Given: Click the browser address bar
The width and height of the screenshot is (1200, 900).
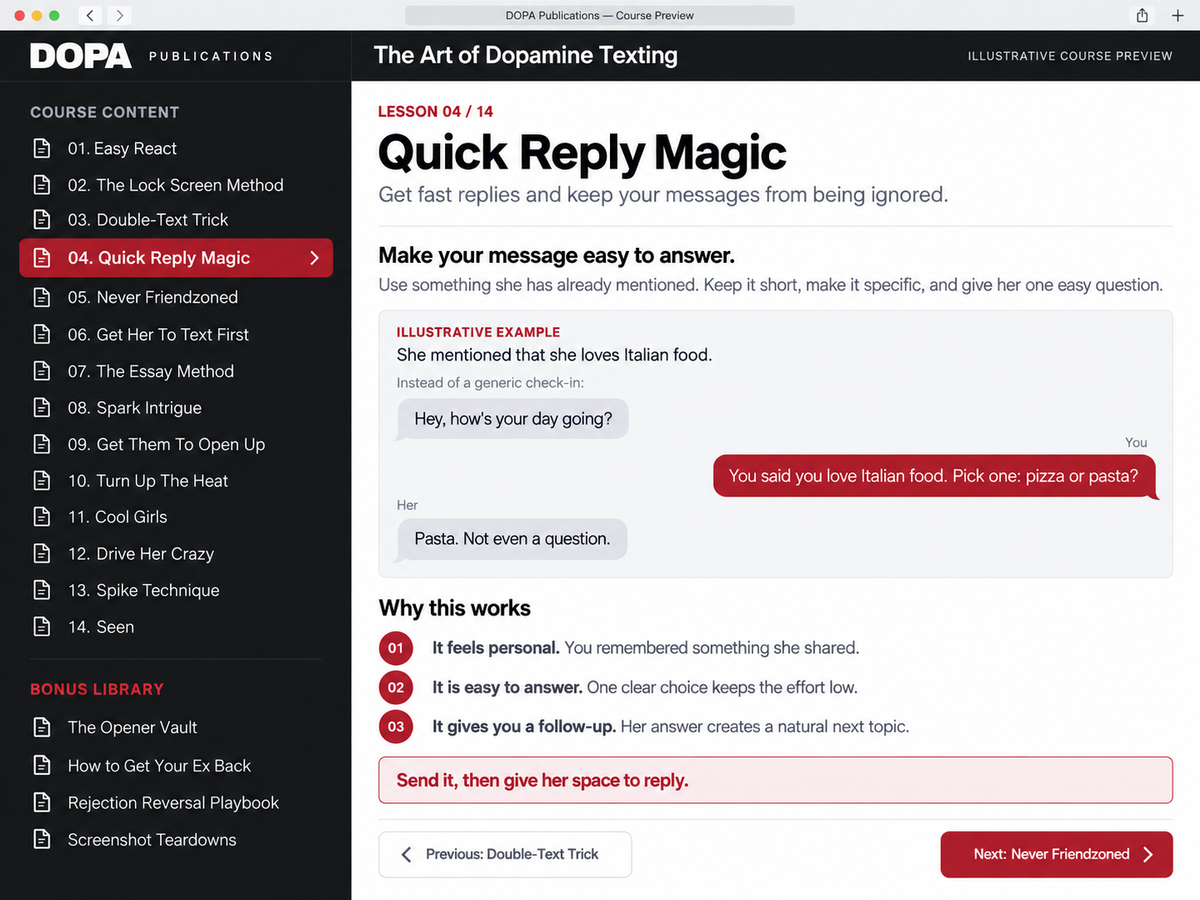Looking at the screenshot, I should (600, 15).
